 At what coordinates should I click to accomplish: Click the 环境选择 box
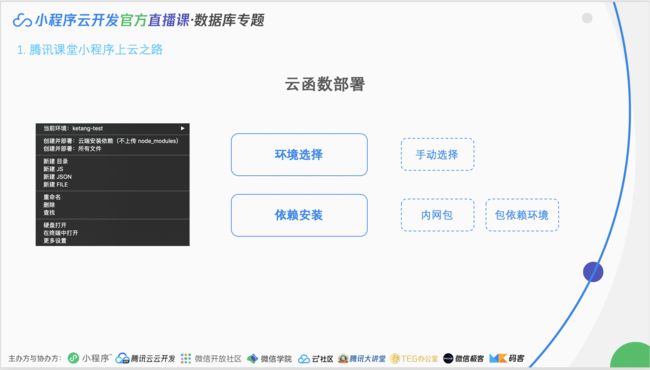point(299,155)
